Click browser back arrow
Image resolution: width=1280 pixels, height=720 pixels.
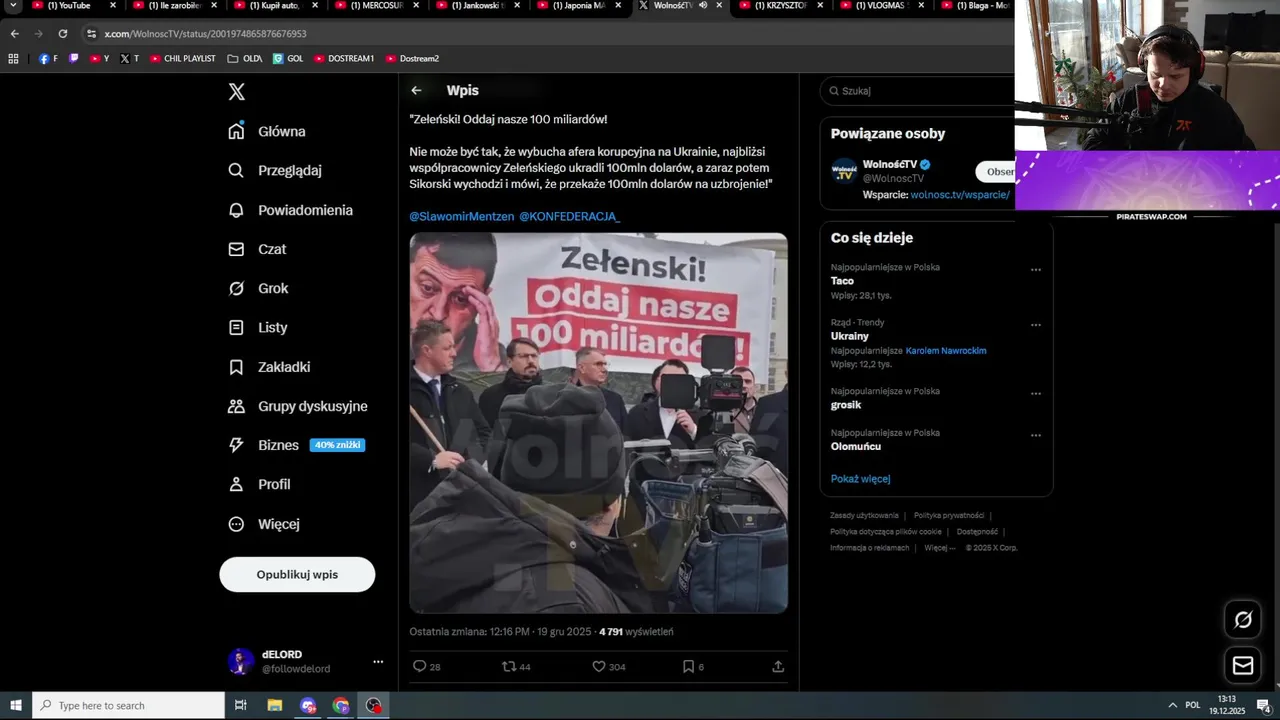pos(14,33)
